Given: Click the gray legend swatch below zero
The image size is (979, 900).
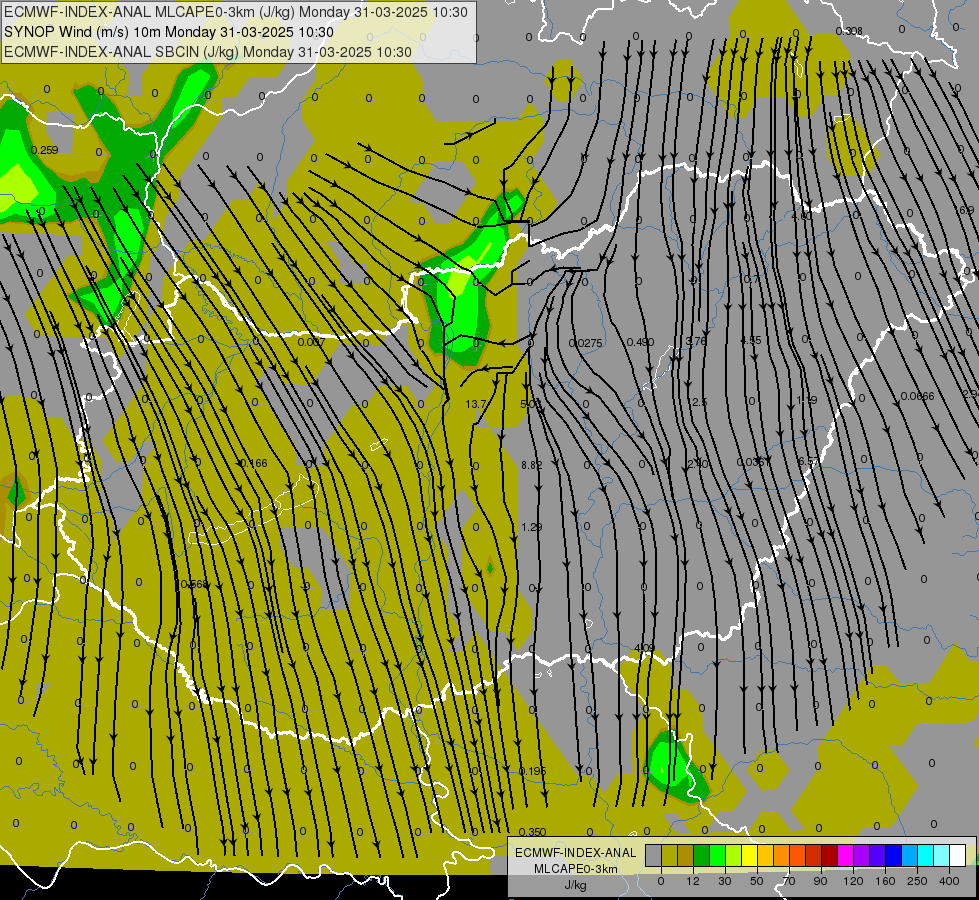Looking at the screenshot, I should click(x=654, y=855).
